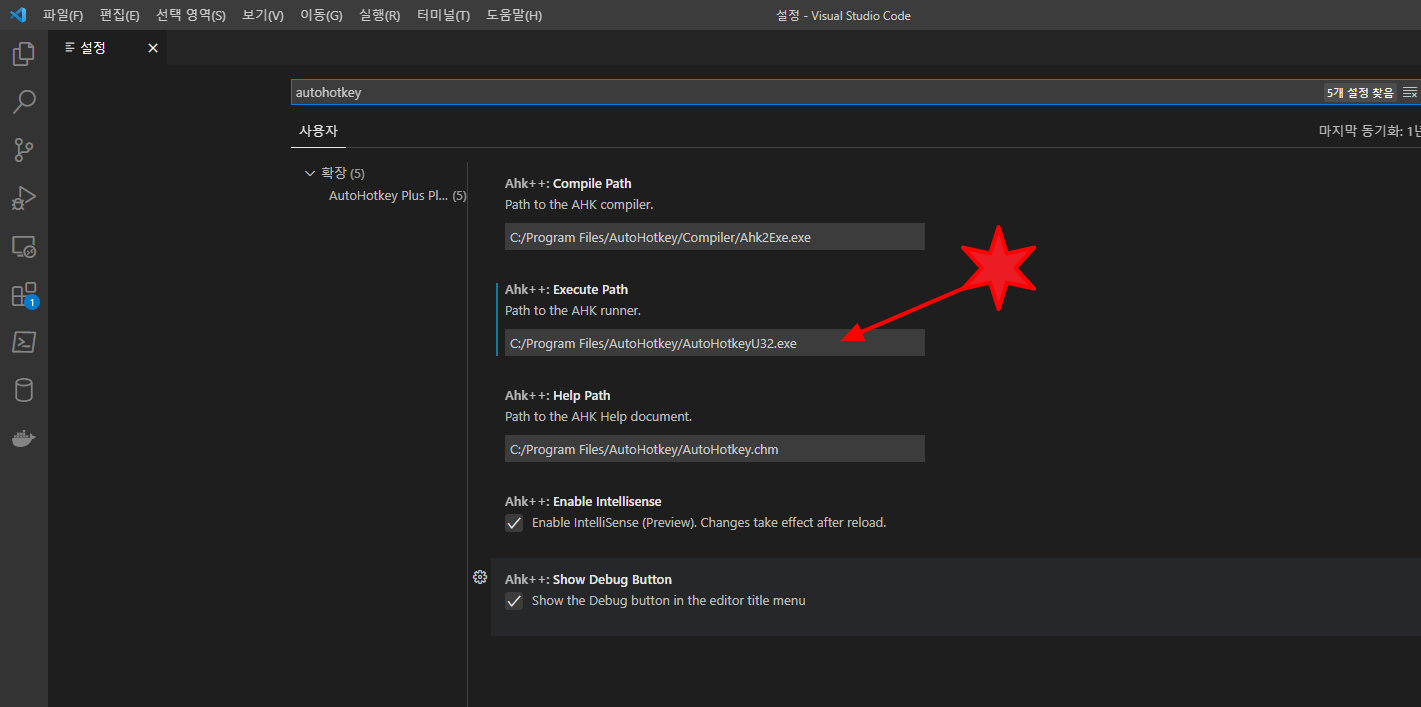Toggle Show Debug Button checkbox
This screenshot has height=707, width=1421.
point(514,601)
